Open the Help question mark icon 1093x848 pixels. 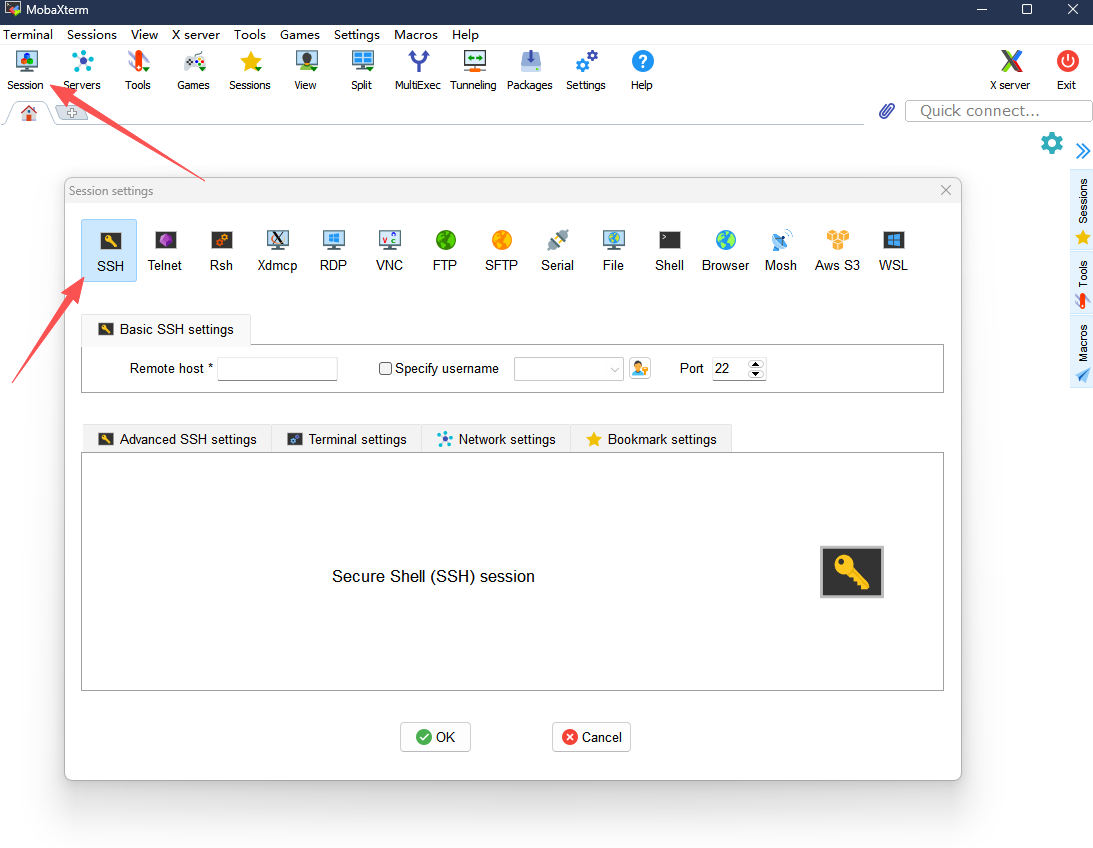click(642, 70)
